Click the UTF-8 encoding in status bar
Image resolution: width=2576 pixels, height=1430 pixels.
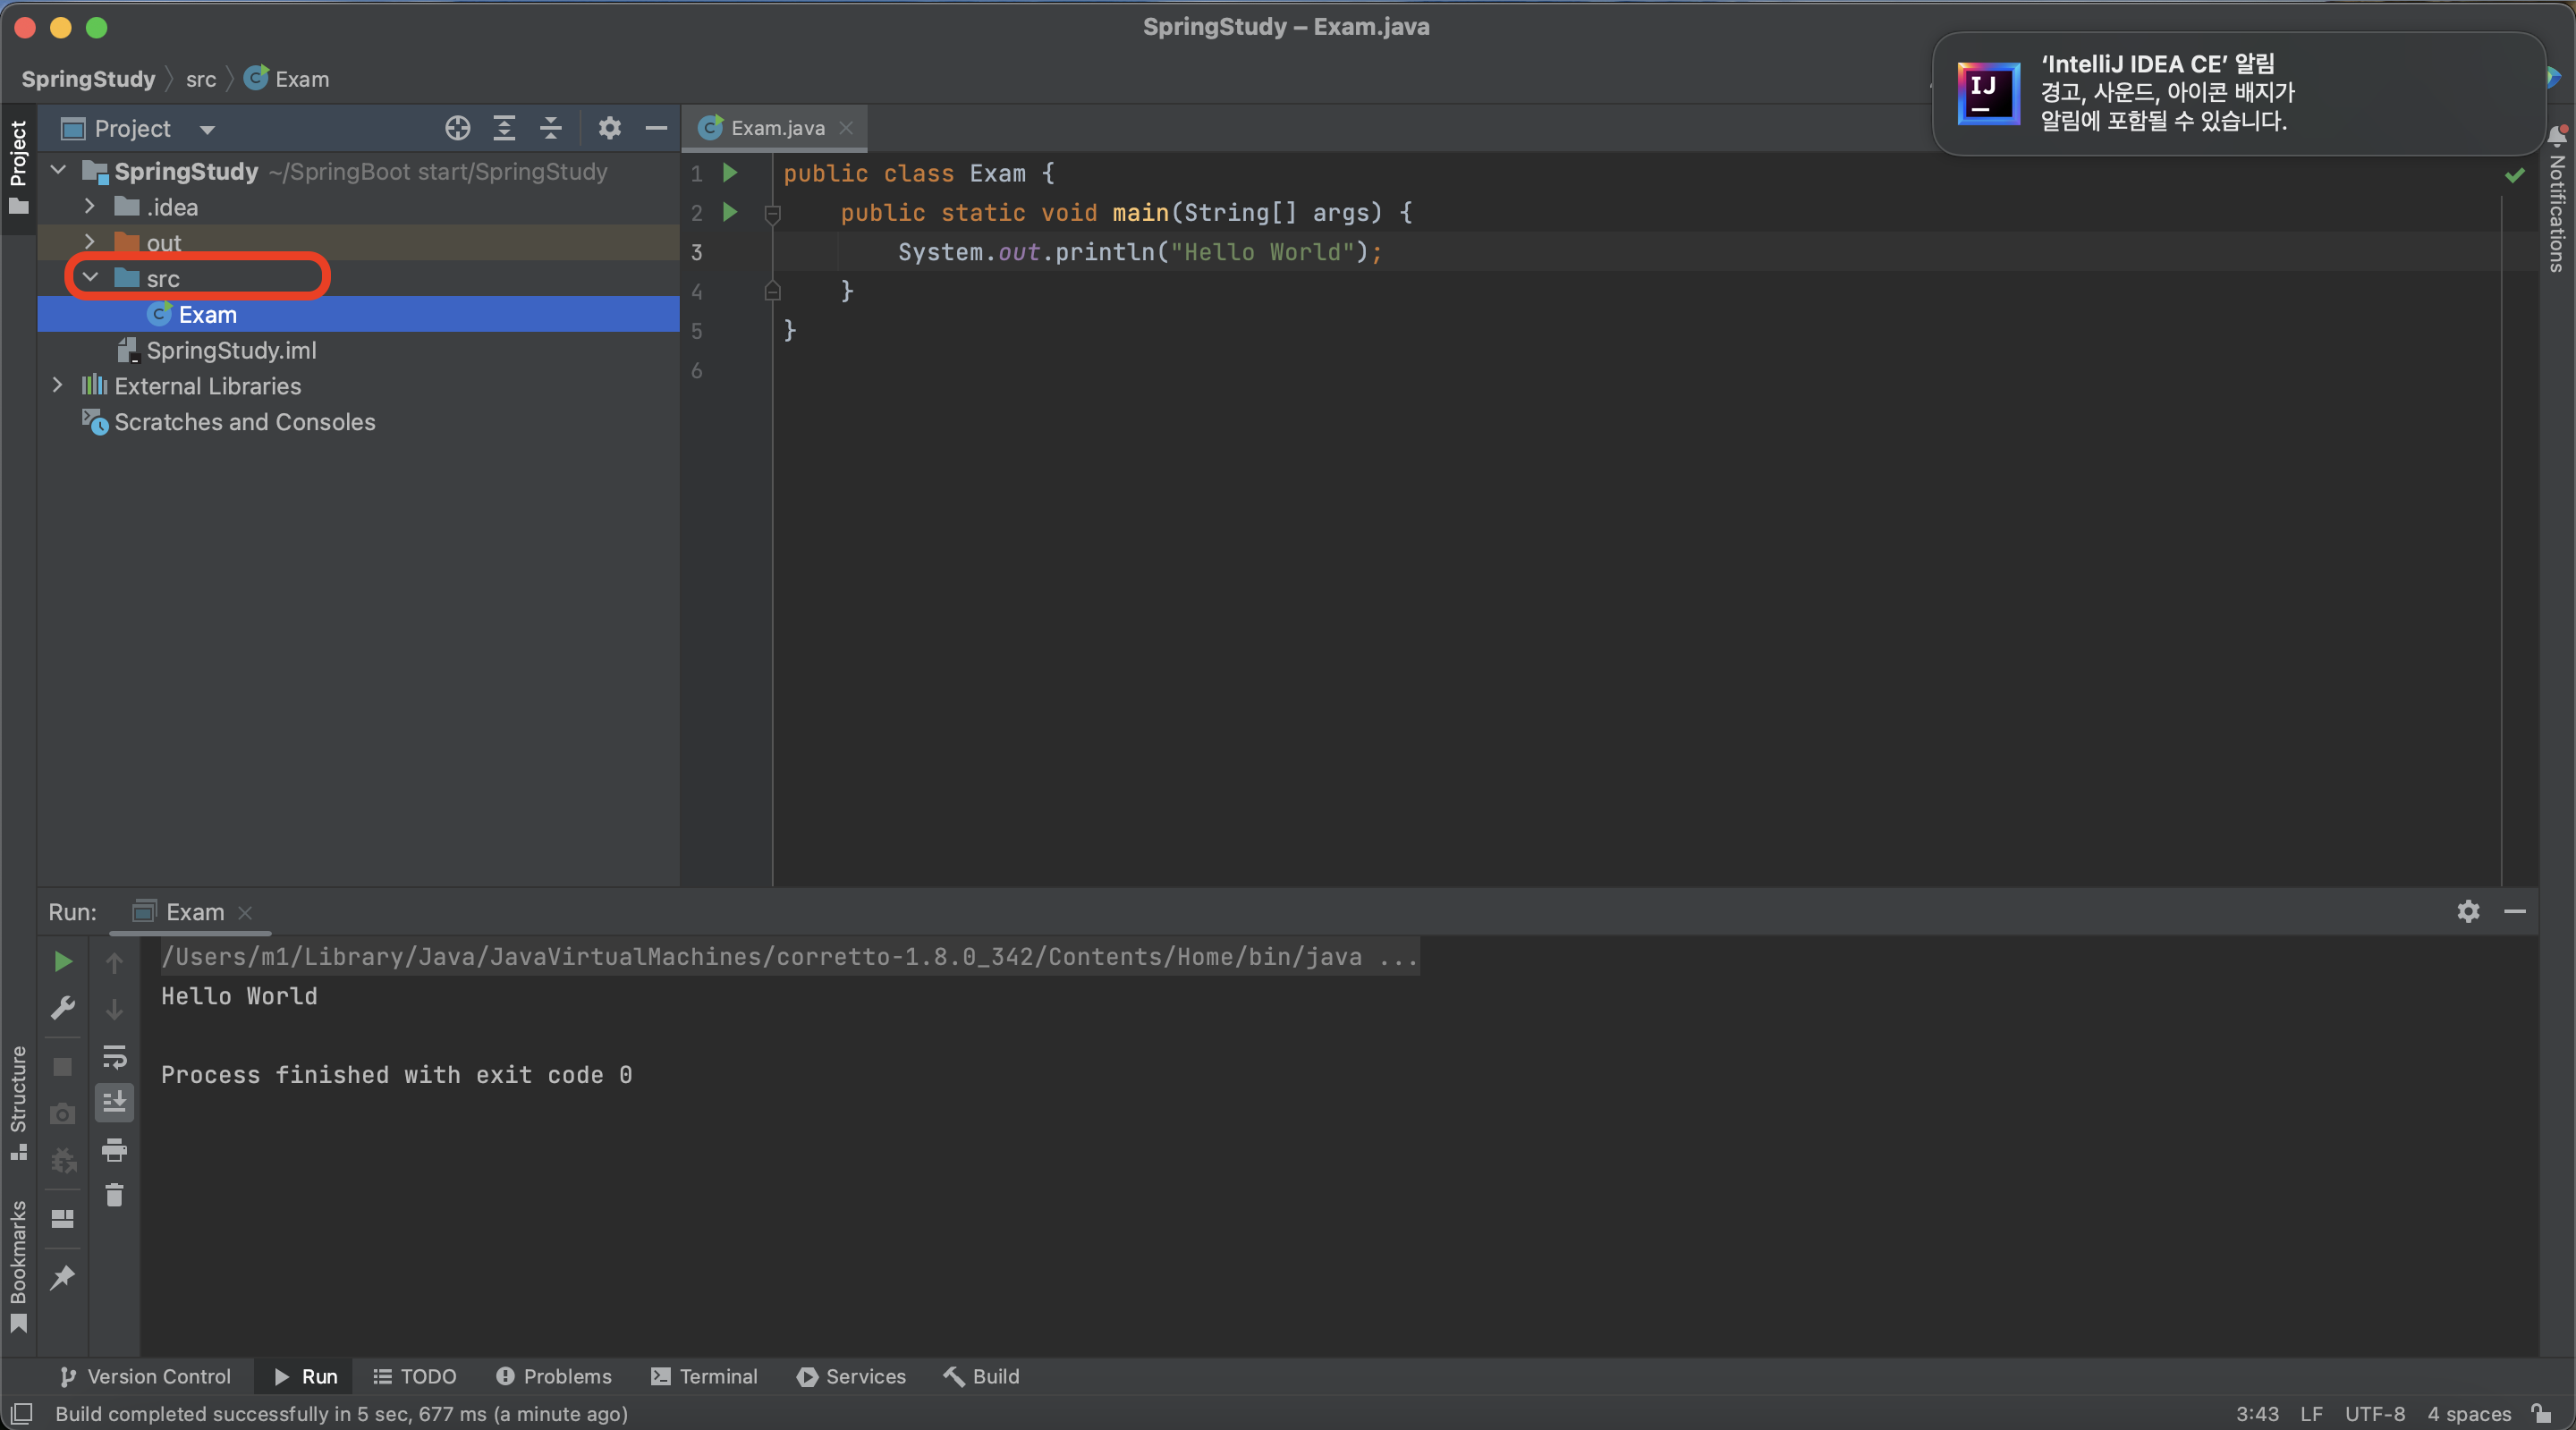[x=2374, y=1413]
